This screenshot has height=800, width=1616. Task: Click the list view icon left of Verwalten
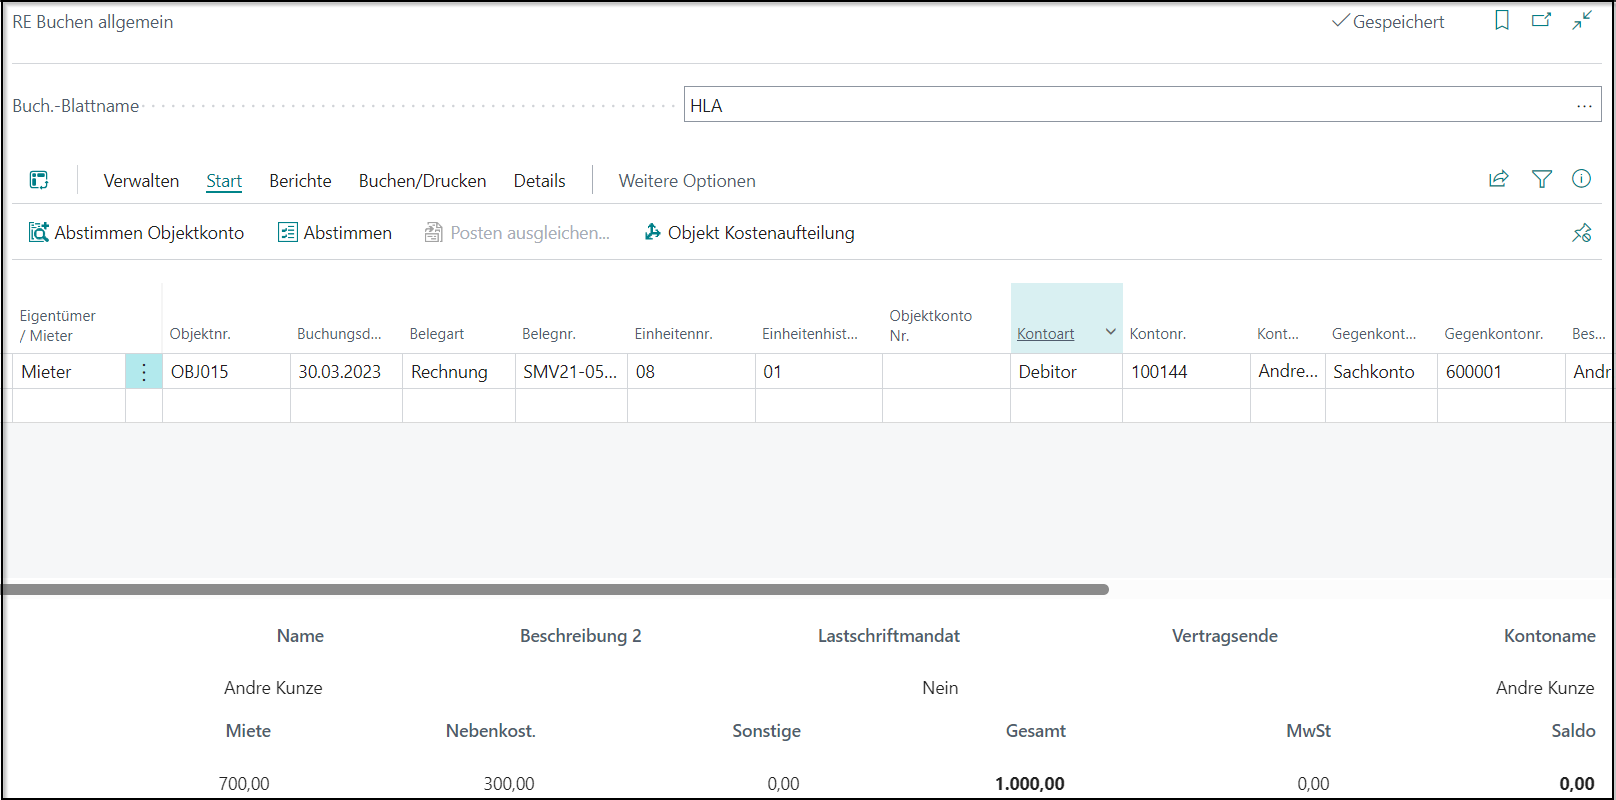(39, 181)
